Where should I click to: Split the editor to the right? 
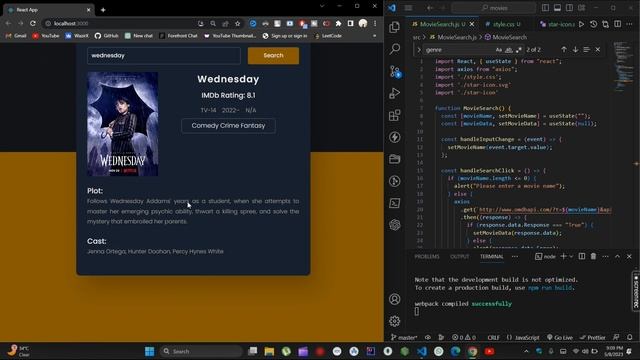click(x=618, y=24)
